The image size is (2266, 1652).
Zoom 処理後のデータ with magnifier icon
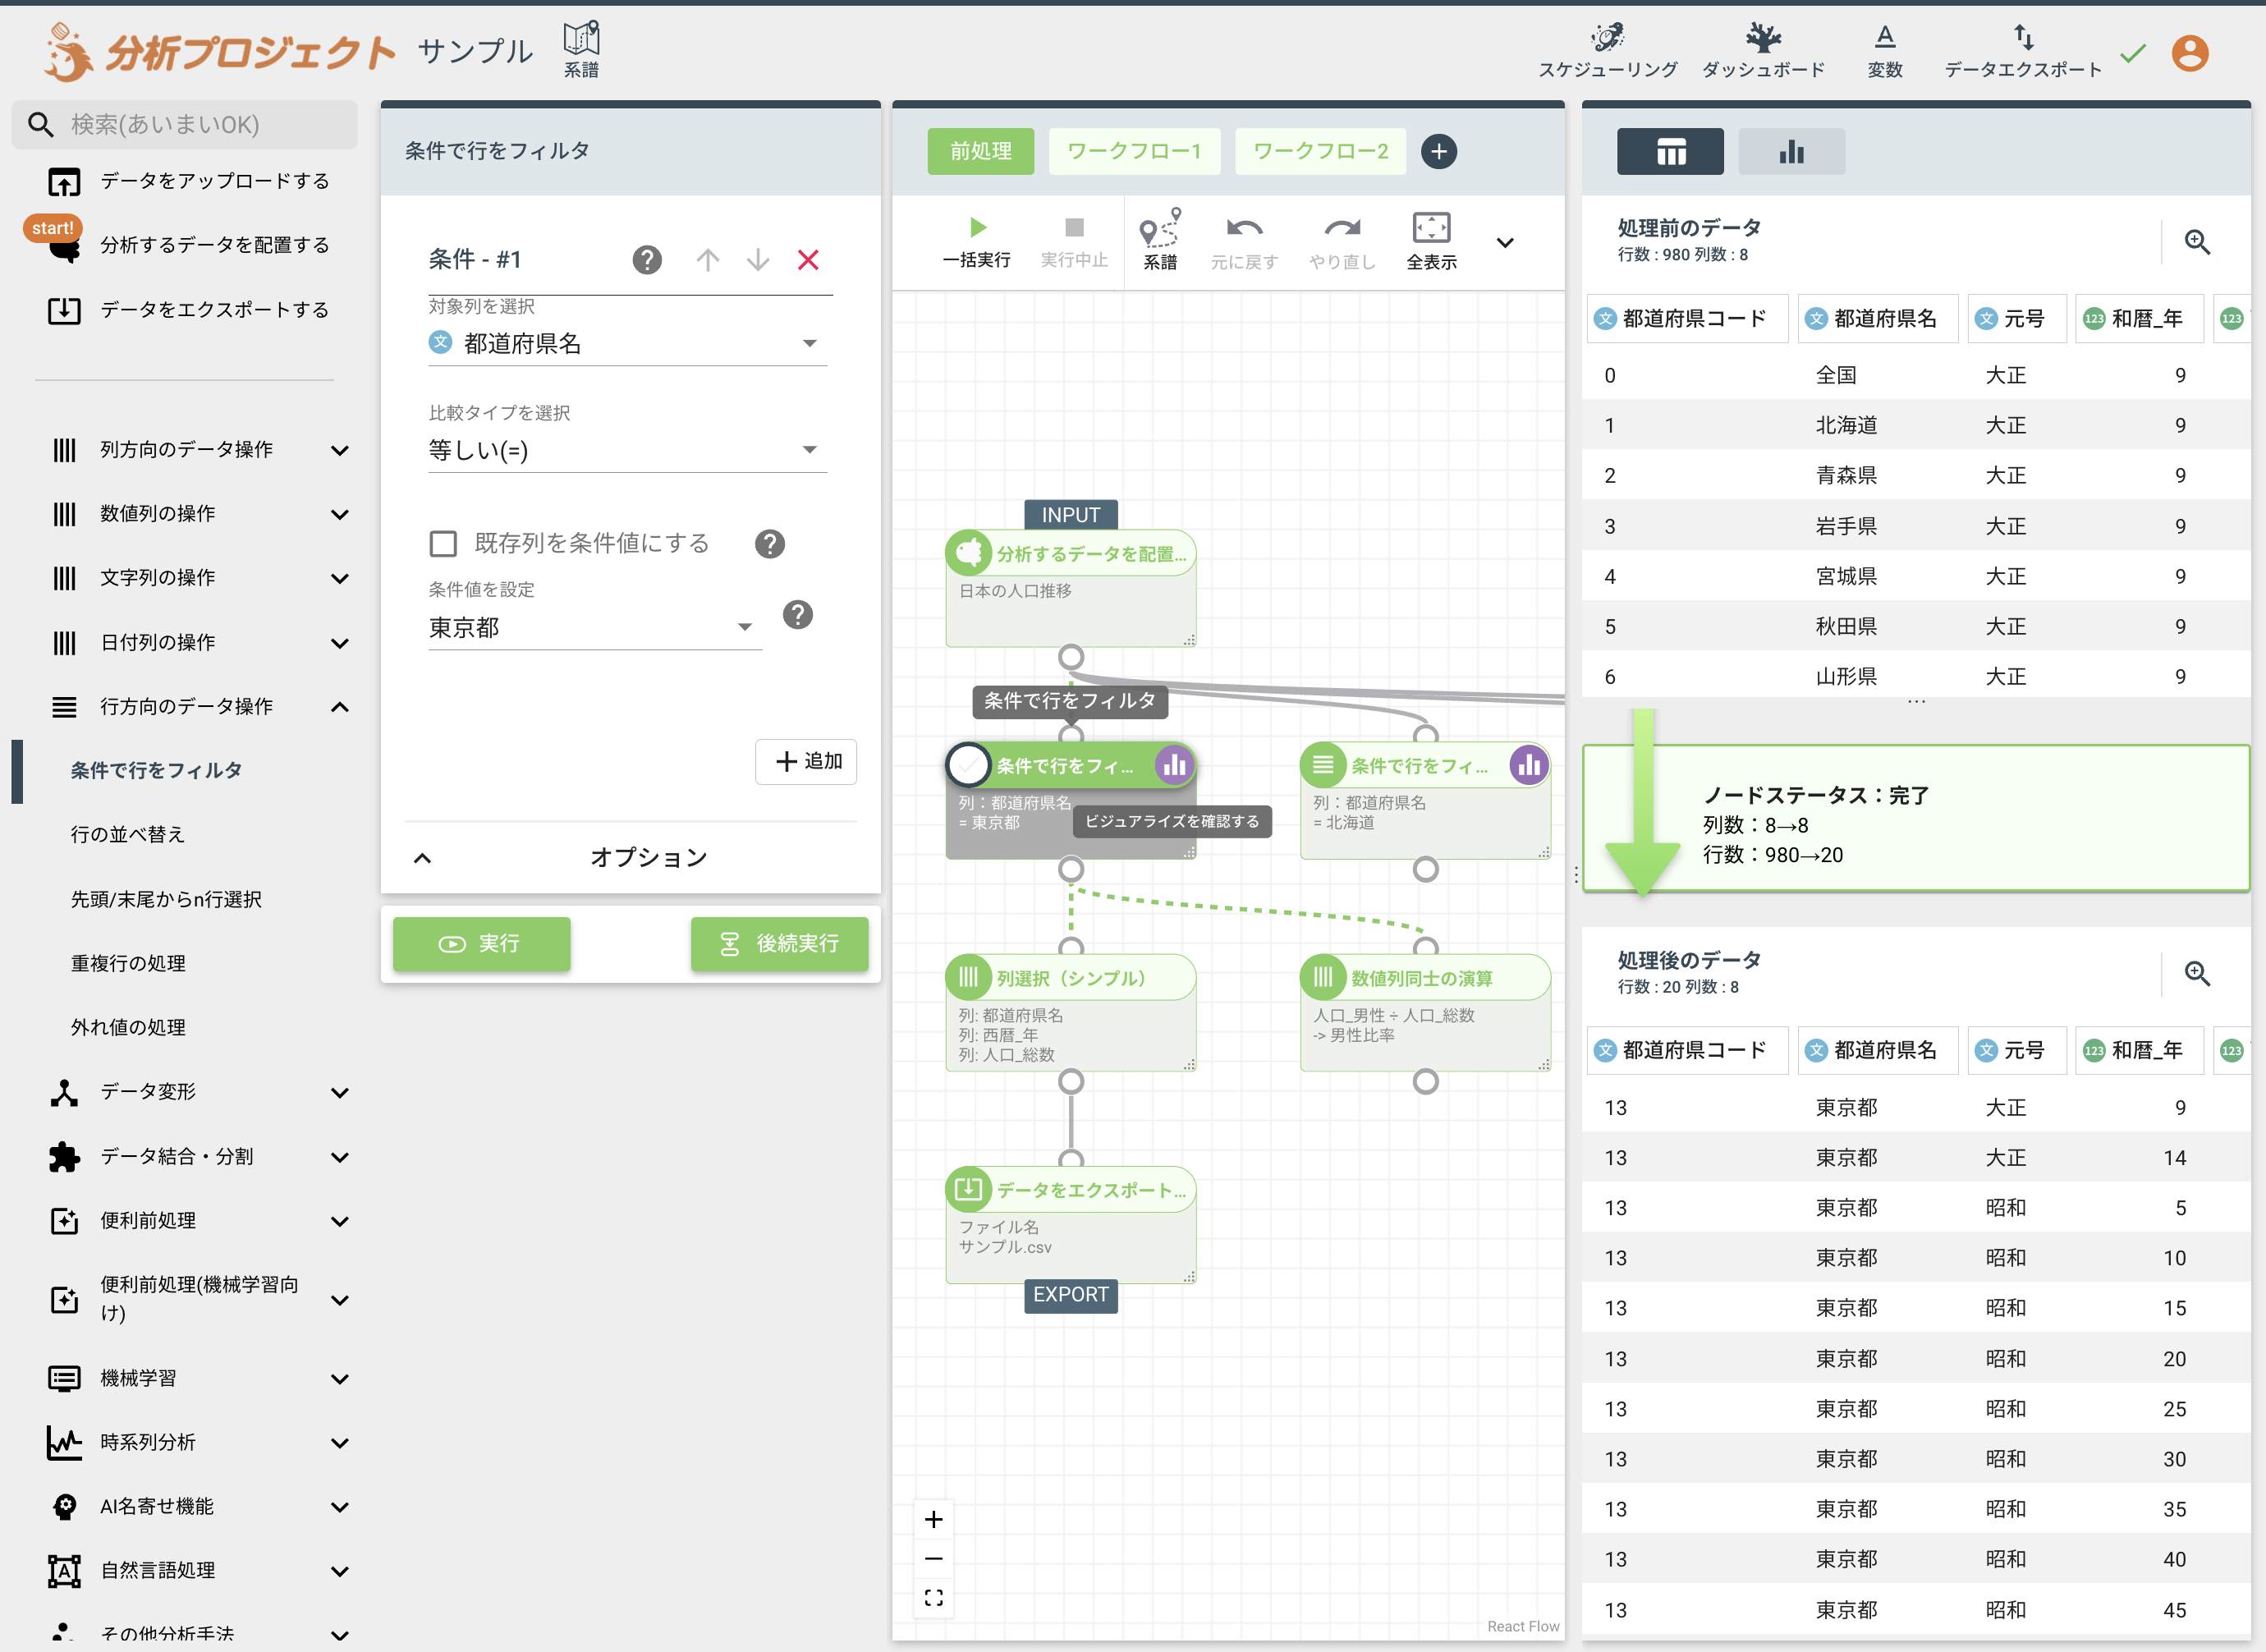click(2197, 973)
